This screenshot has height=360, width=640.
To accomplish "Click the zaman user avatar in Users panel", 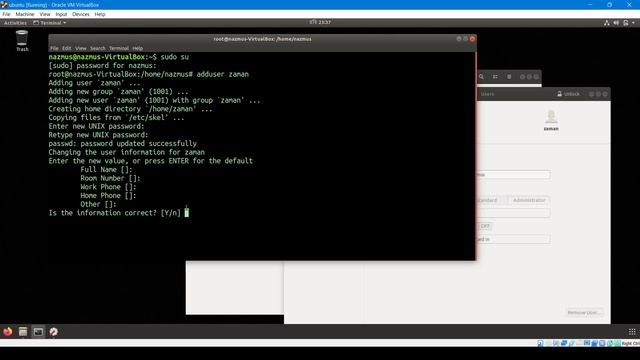I will [551, 116].
